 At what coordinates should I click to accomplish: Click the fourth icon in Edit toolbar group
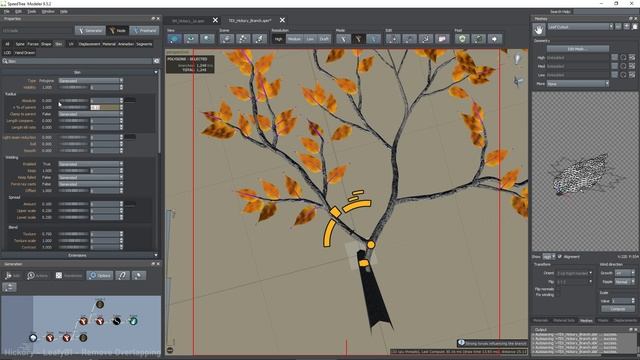click(442, 39)
